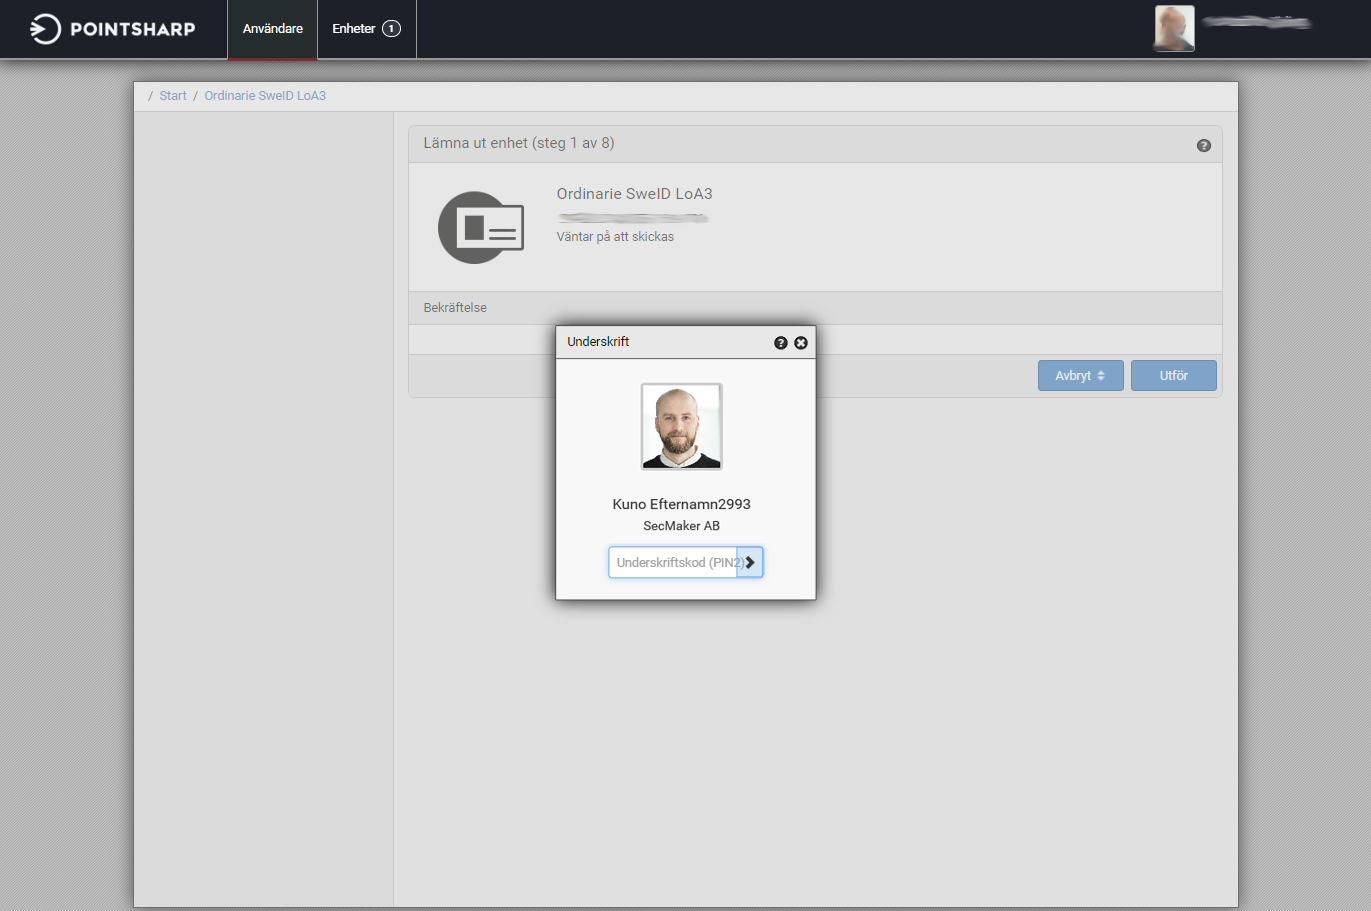Click help icon in Lämna ut enhet header
Viewport: 1371px width, 911px height.
[1203, 145]
